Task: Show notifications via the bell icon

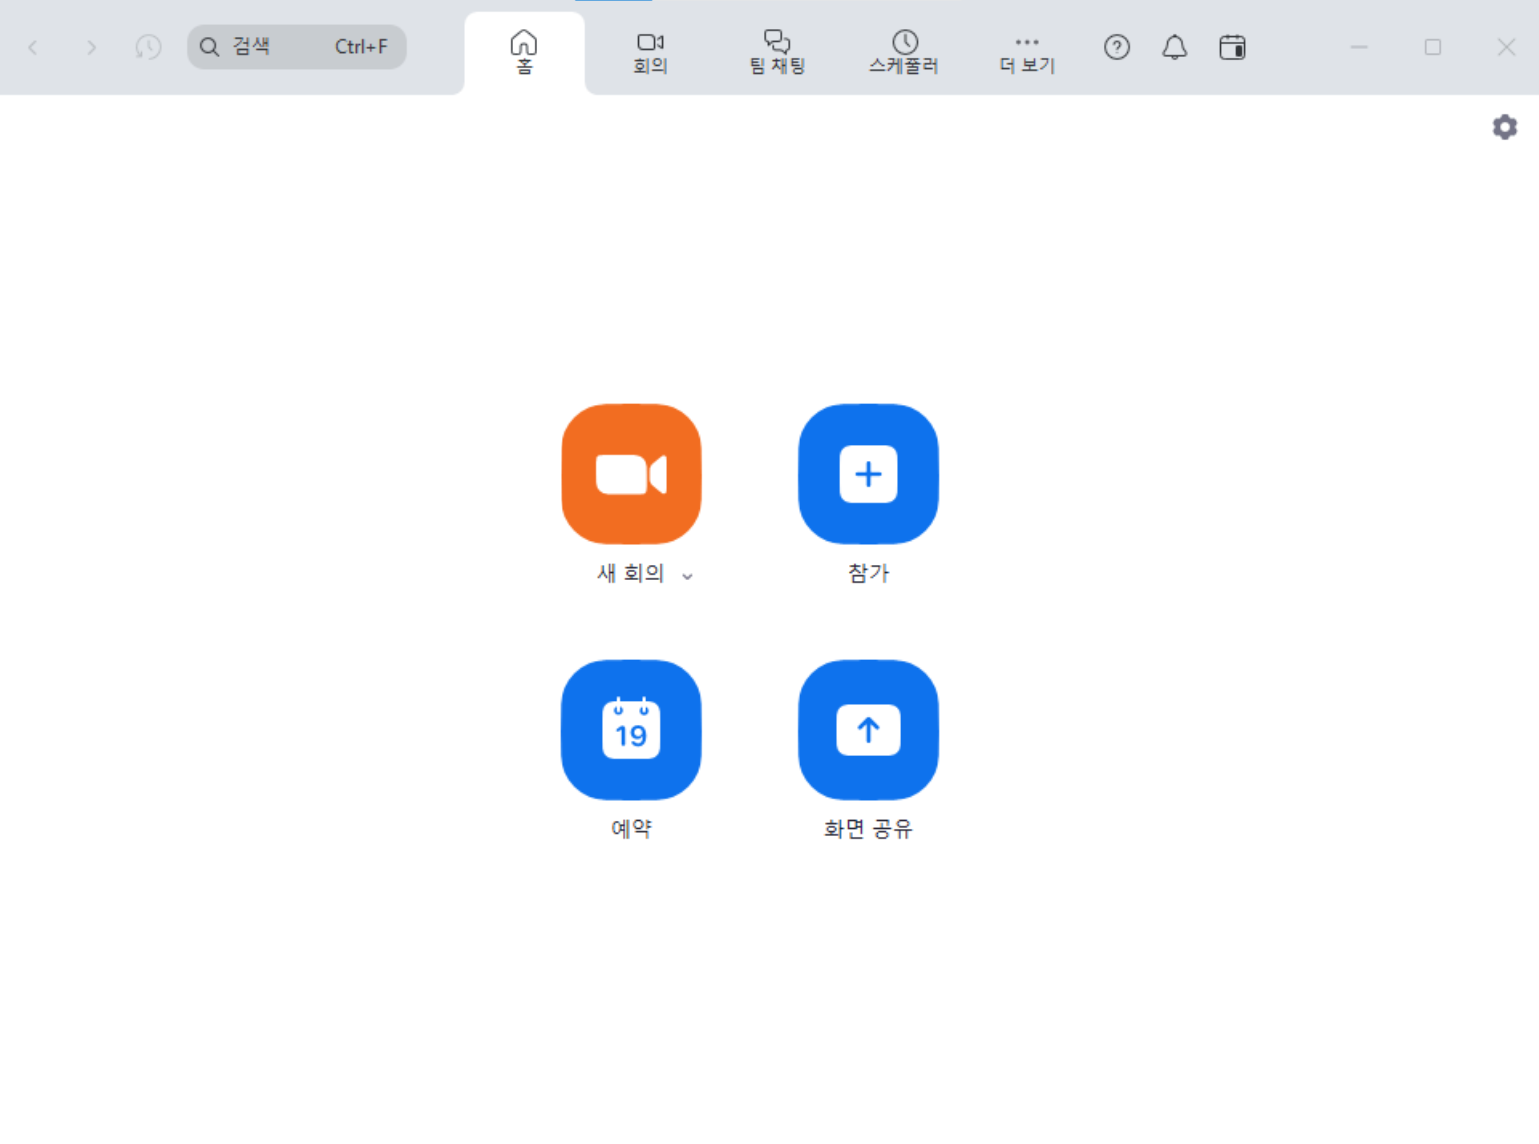Action: click(1175, 47)
